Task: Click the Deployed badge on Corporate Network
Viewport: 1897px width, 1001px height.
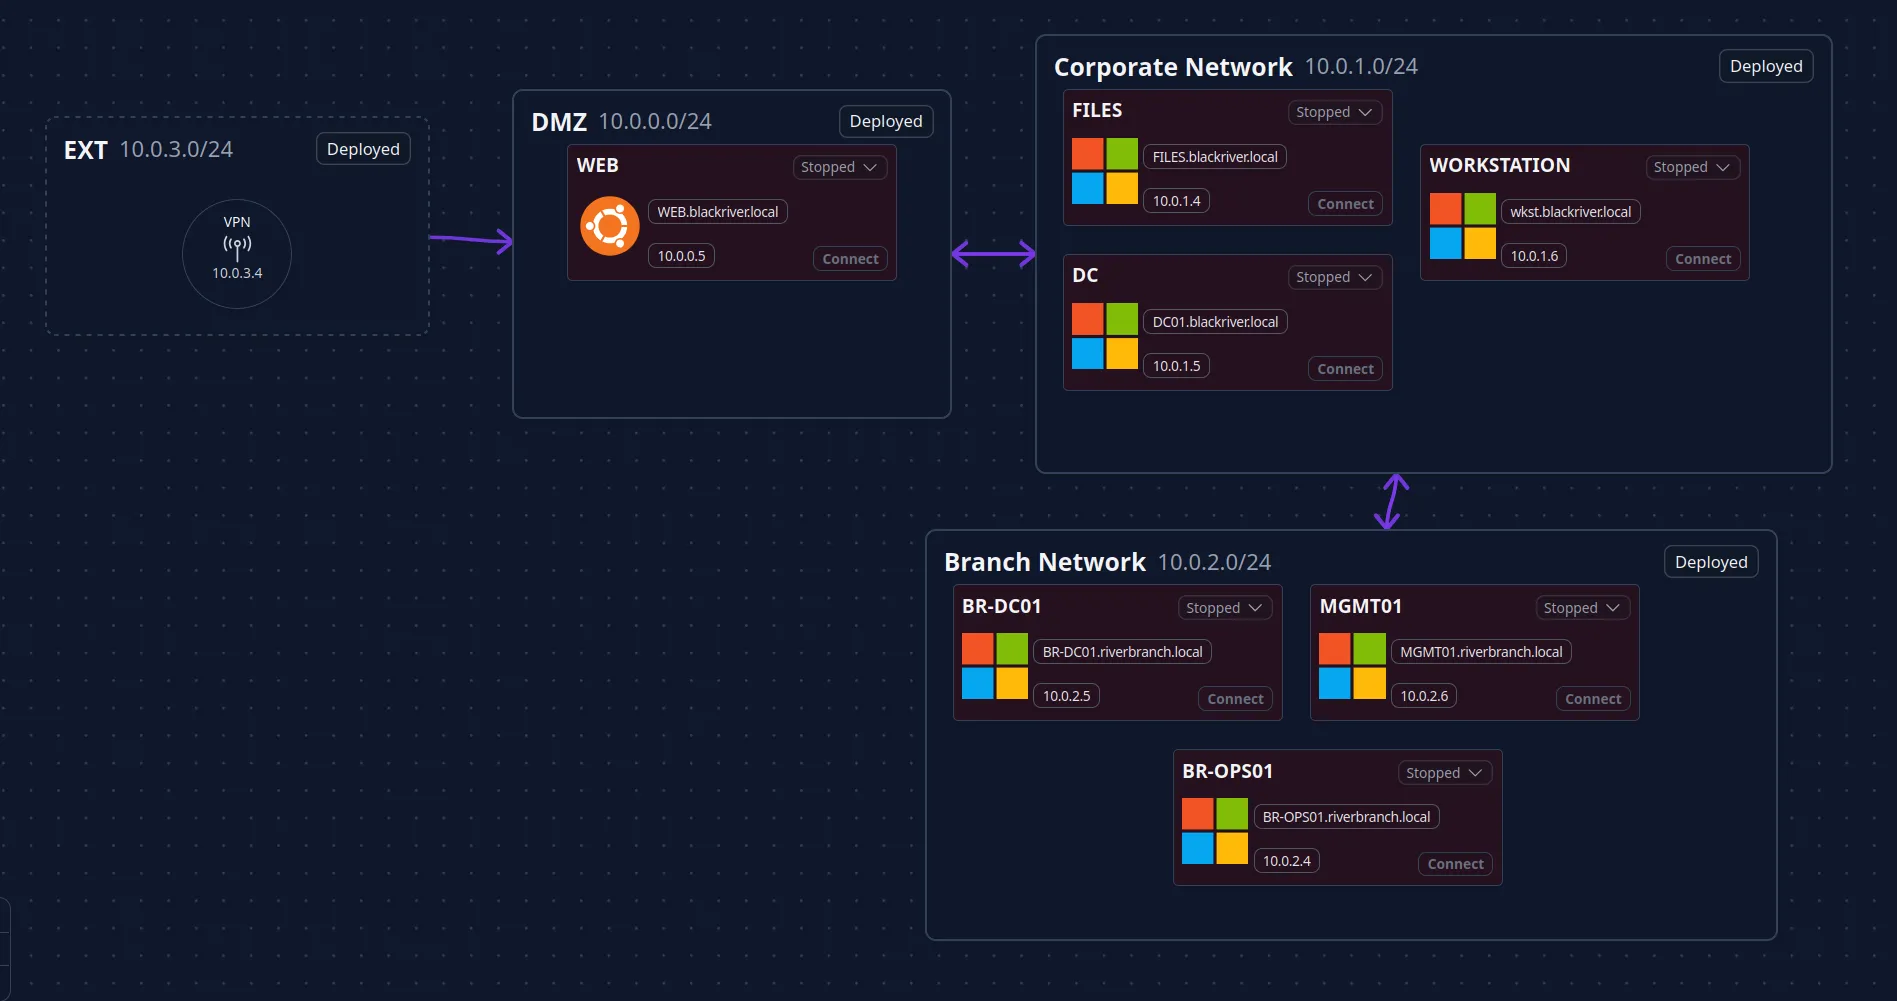Action: [x=1766, y=66]
